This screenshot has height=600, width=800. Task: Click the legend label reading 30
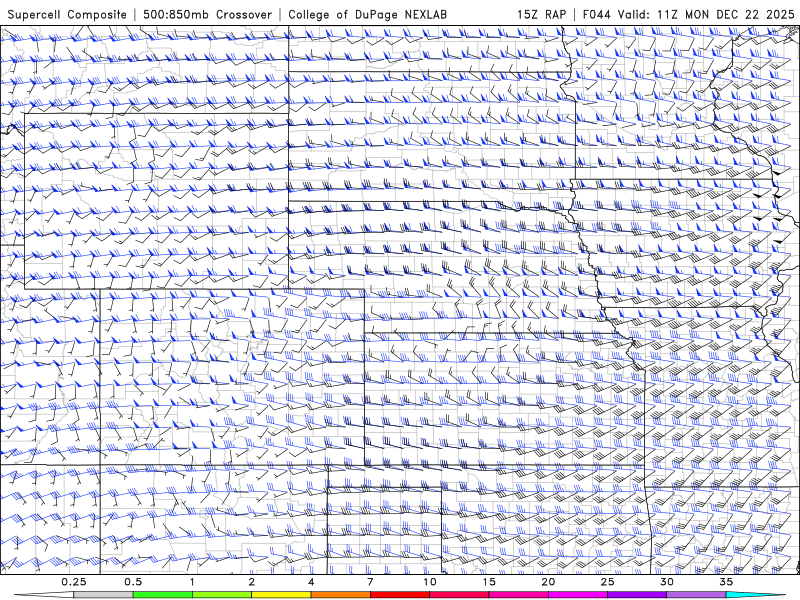tap(666, 582)
